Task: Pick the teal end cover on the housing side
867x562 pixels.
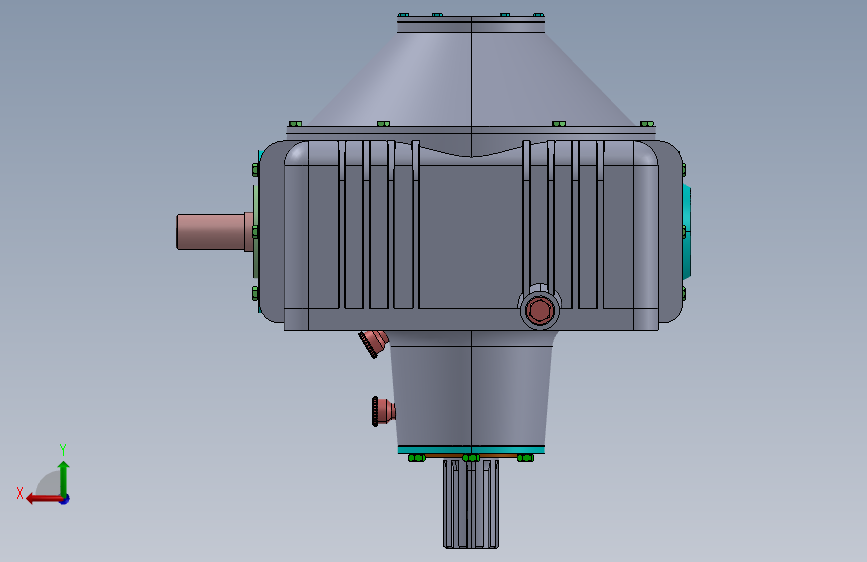Action: (x=686, y=232)
